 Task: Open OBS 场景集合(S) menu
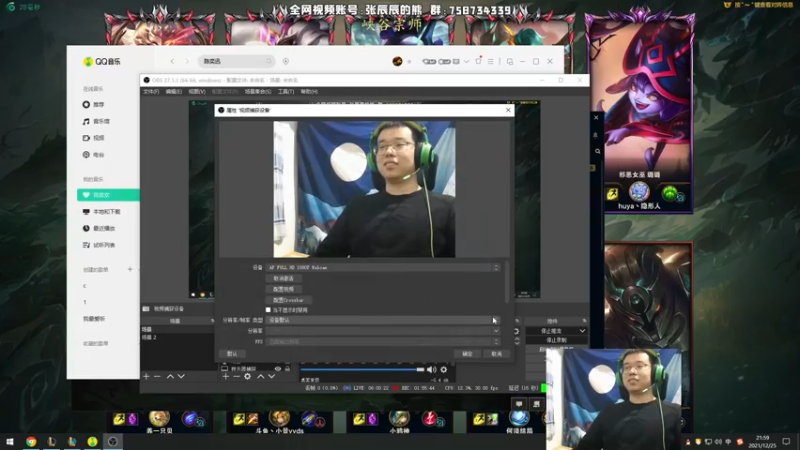pos(258,92)
